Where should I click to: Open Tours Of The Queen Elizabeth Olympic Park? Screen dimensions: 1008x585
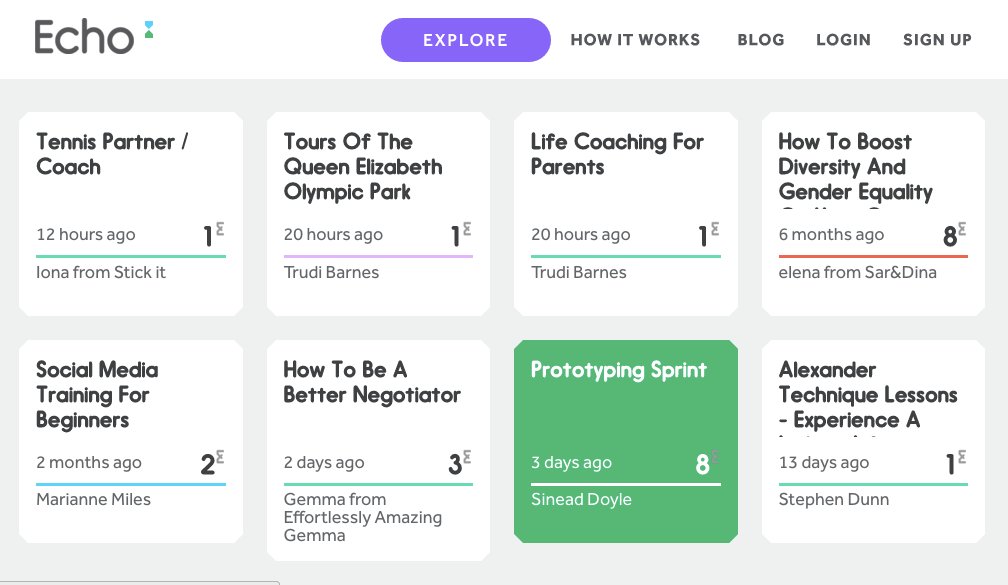click(362, 167)
